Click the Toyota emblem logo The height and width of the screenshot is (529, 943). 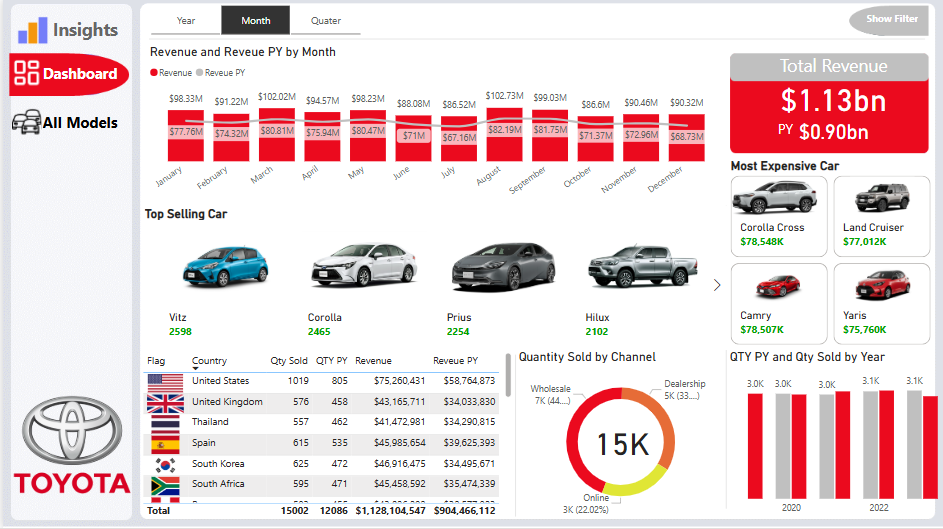pyautogui.click(x=72, y=430)
